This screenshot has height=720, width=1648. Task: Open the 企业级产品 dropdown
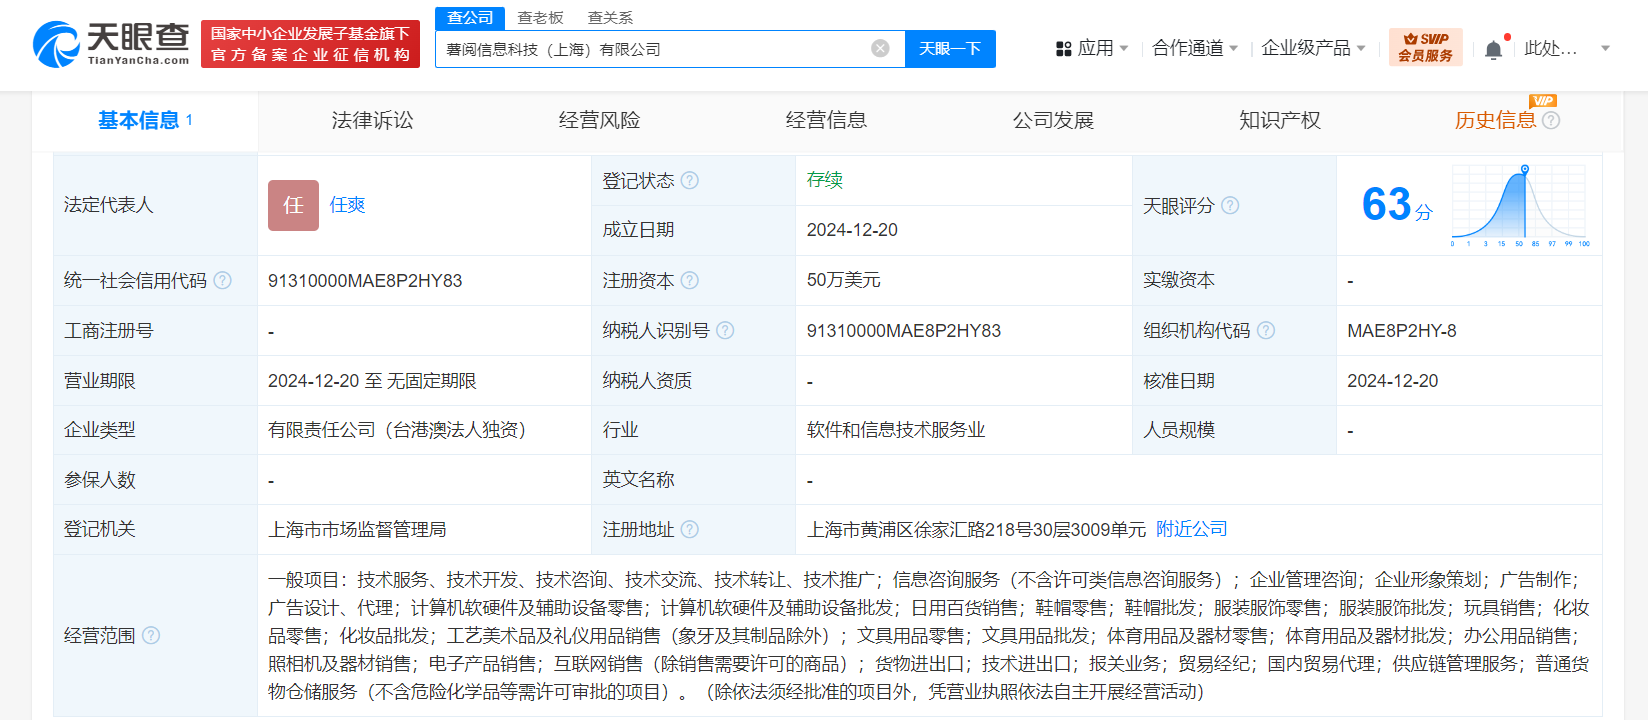pos(1313,48)
